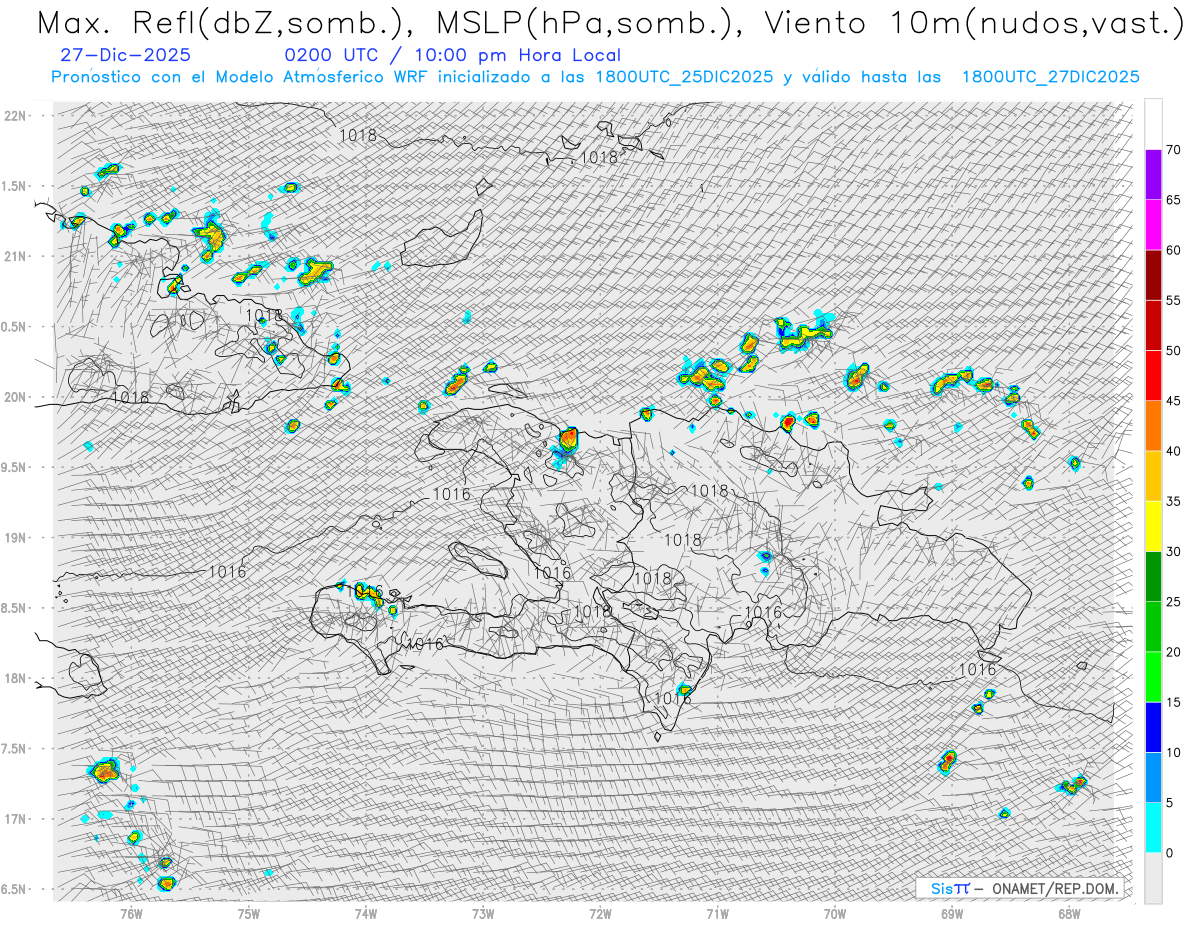Click the '6.5N' latitude label at bottom
Screen dimensions: 1200x927
tap(15, 889)
